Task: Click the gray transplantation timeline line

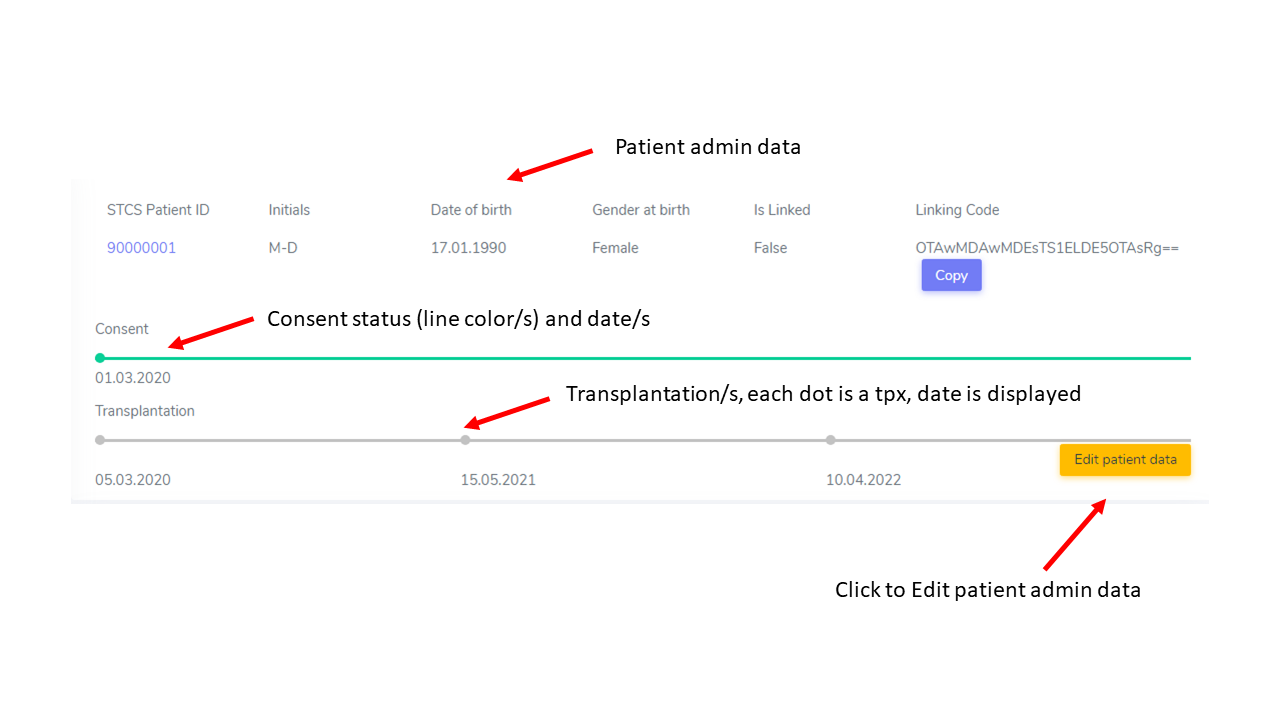Action: coord(645,440)
